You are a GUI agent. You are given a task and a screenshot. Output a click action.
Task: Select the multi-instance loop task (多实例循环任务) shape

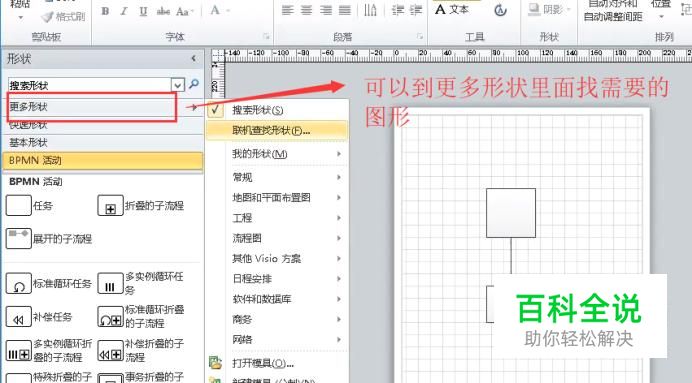[110, 283]
